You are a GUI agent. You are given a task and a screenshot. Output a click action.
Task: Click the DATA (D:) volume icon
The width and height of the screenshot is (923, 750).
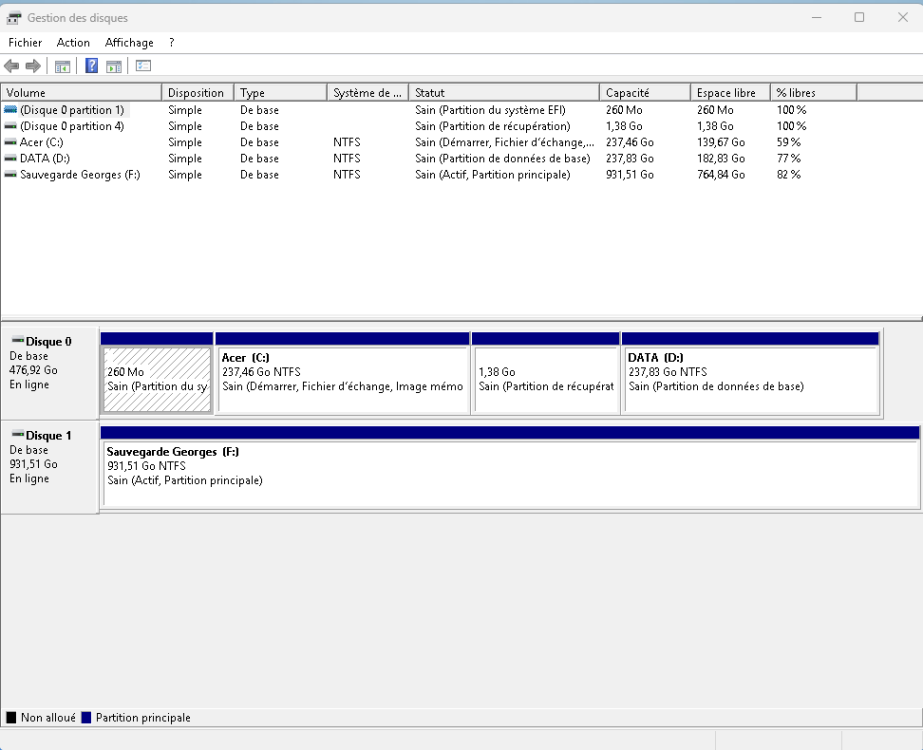(x=8, y=159)
